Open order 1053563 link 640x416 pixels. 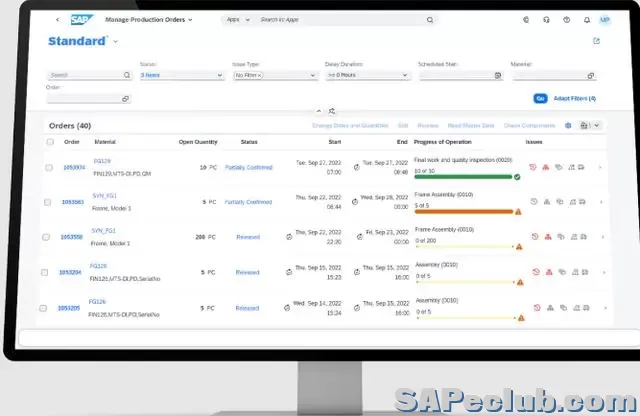click(72, 202)
